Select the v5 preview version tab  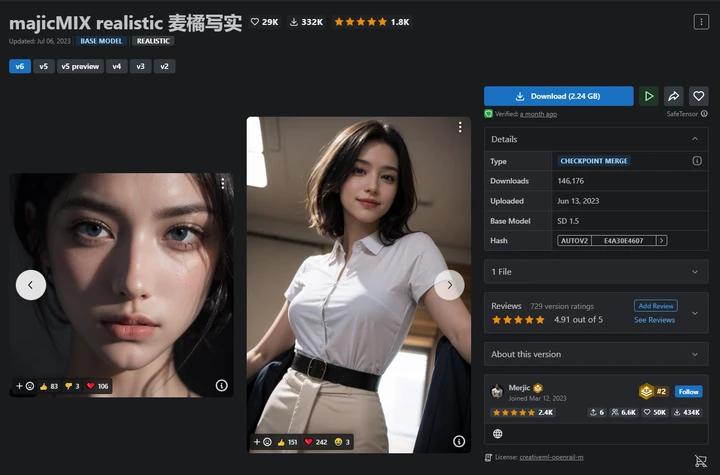coord(80,66)
